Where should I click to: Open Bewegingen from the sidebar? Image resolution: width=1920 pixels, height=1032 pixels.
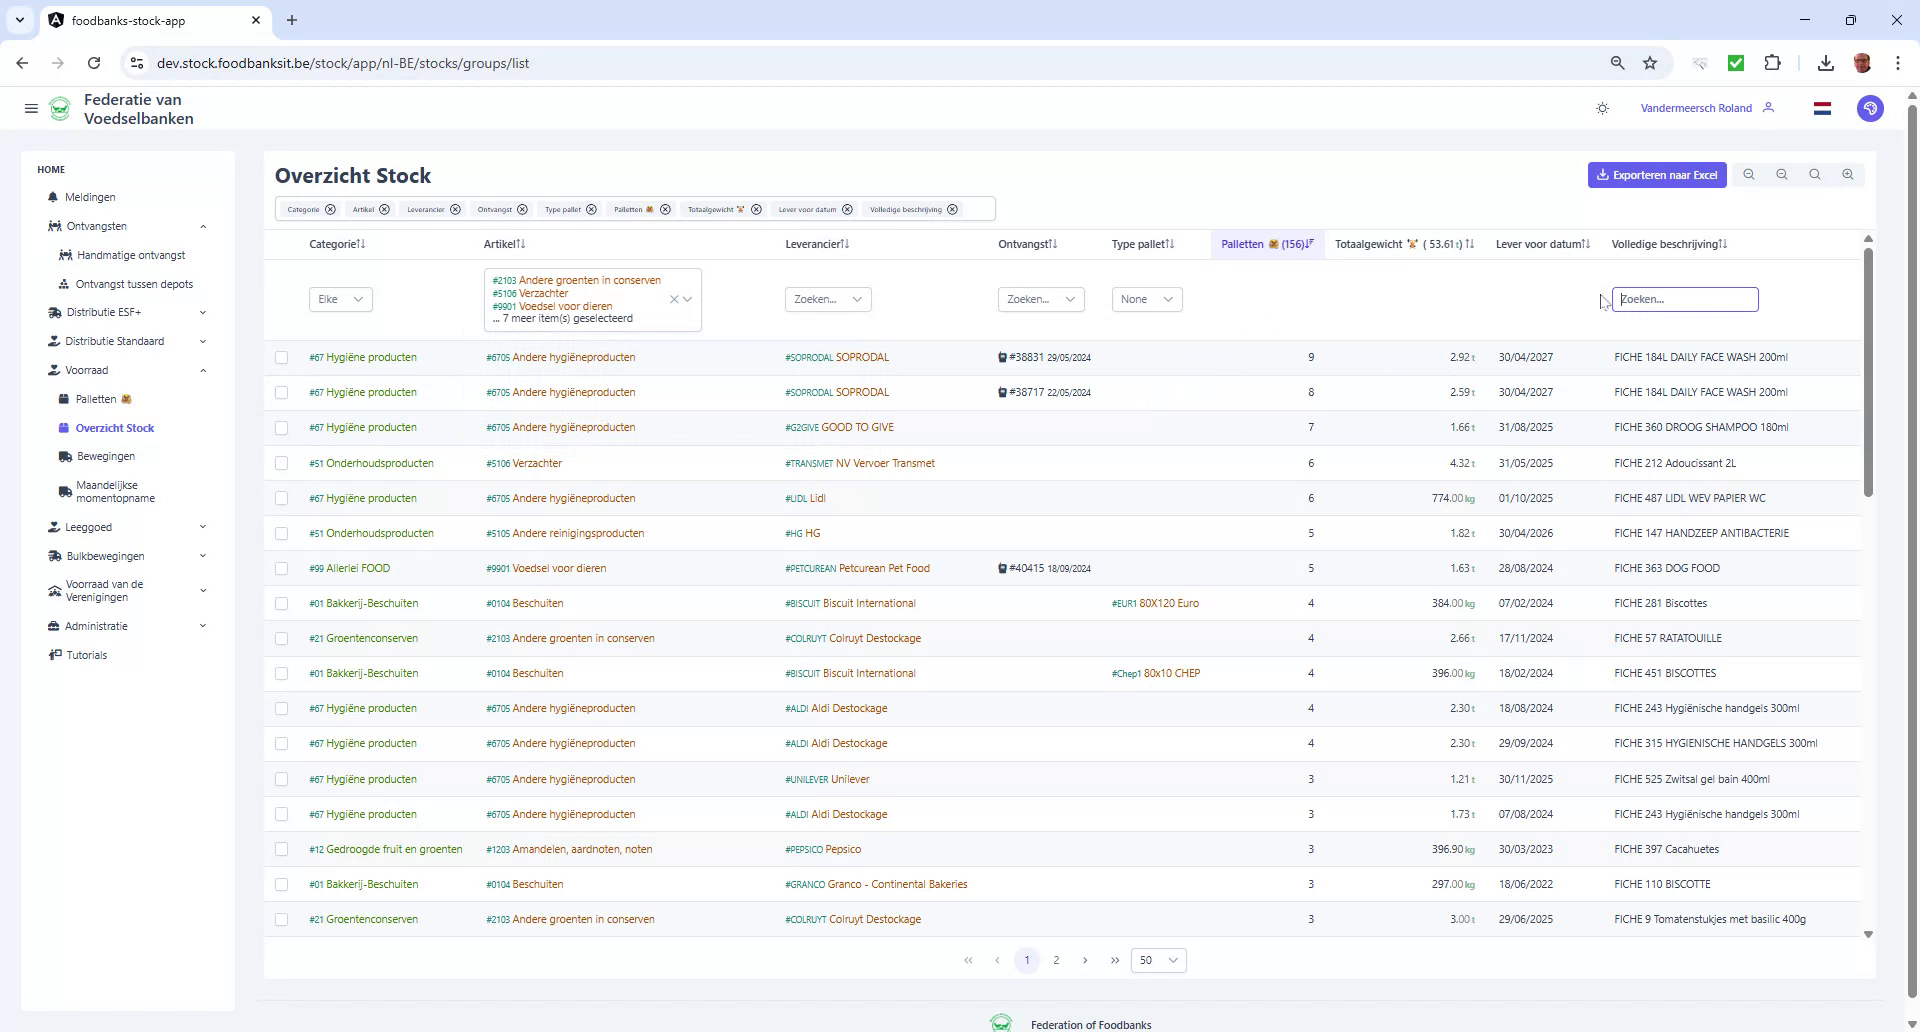point(105,456)
